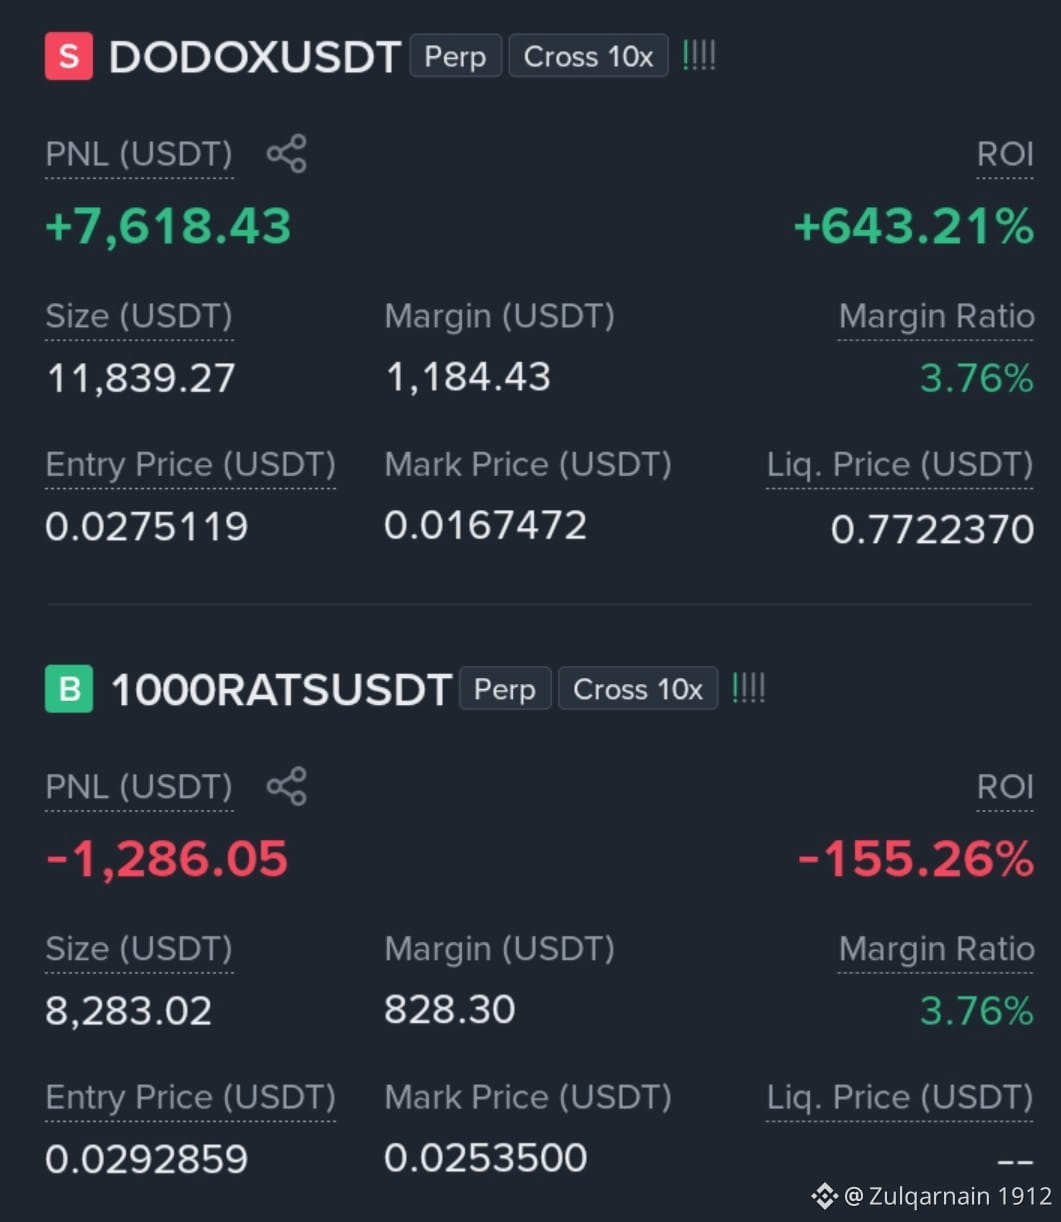This screenshot has width=1061, height=1222.
Task: Click the DODOXUSDT margin value 1,184.43
Action: [468, 377]
